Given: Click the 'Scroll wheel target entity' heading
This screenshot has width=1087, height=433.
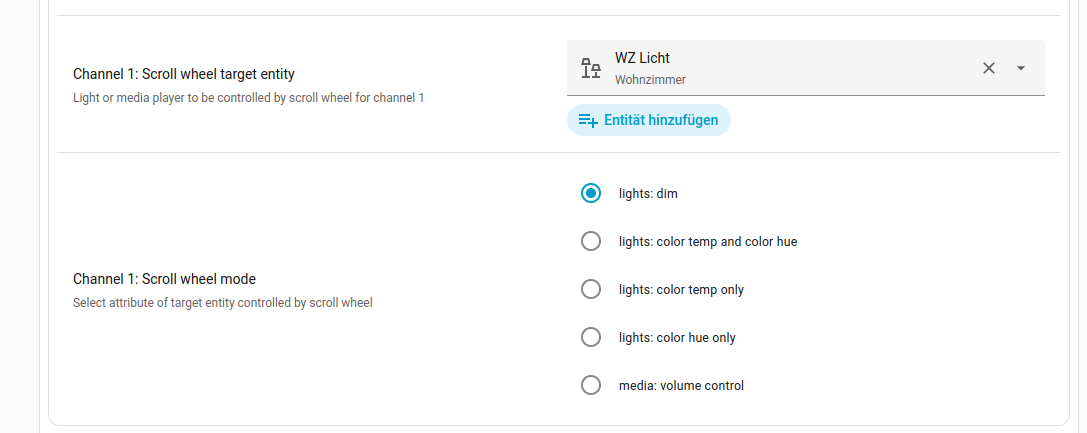Looking at the screenshot, I should [184, 74].
